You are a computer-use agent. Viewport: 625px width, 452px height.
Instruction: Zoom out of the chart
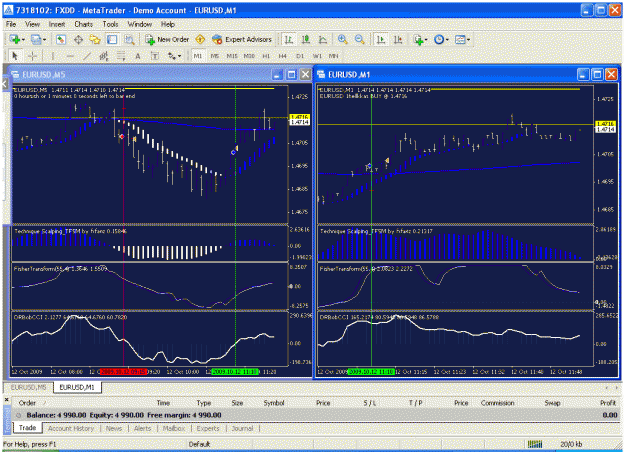coord(360,39)
